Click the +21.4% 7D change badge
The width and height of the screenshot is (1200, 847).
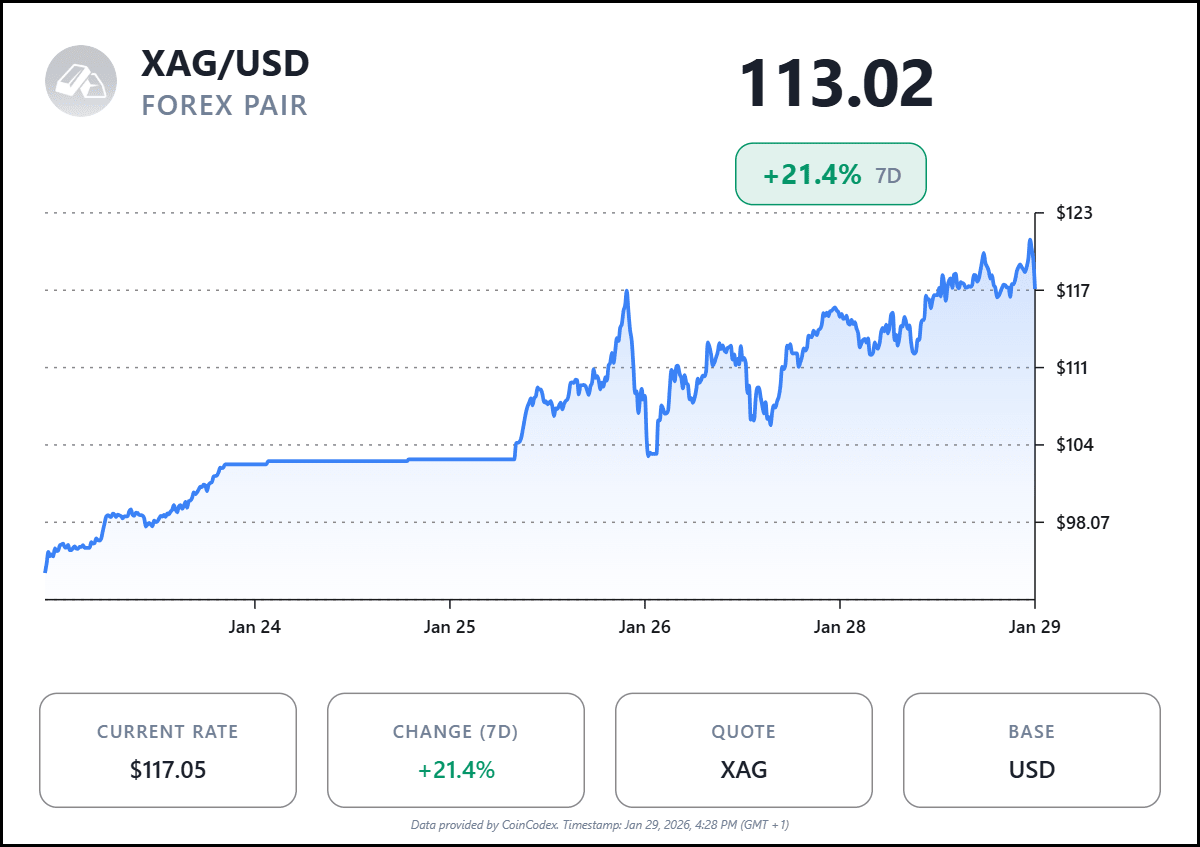click(831, 175)
